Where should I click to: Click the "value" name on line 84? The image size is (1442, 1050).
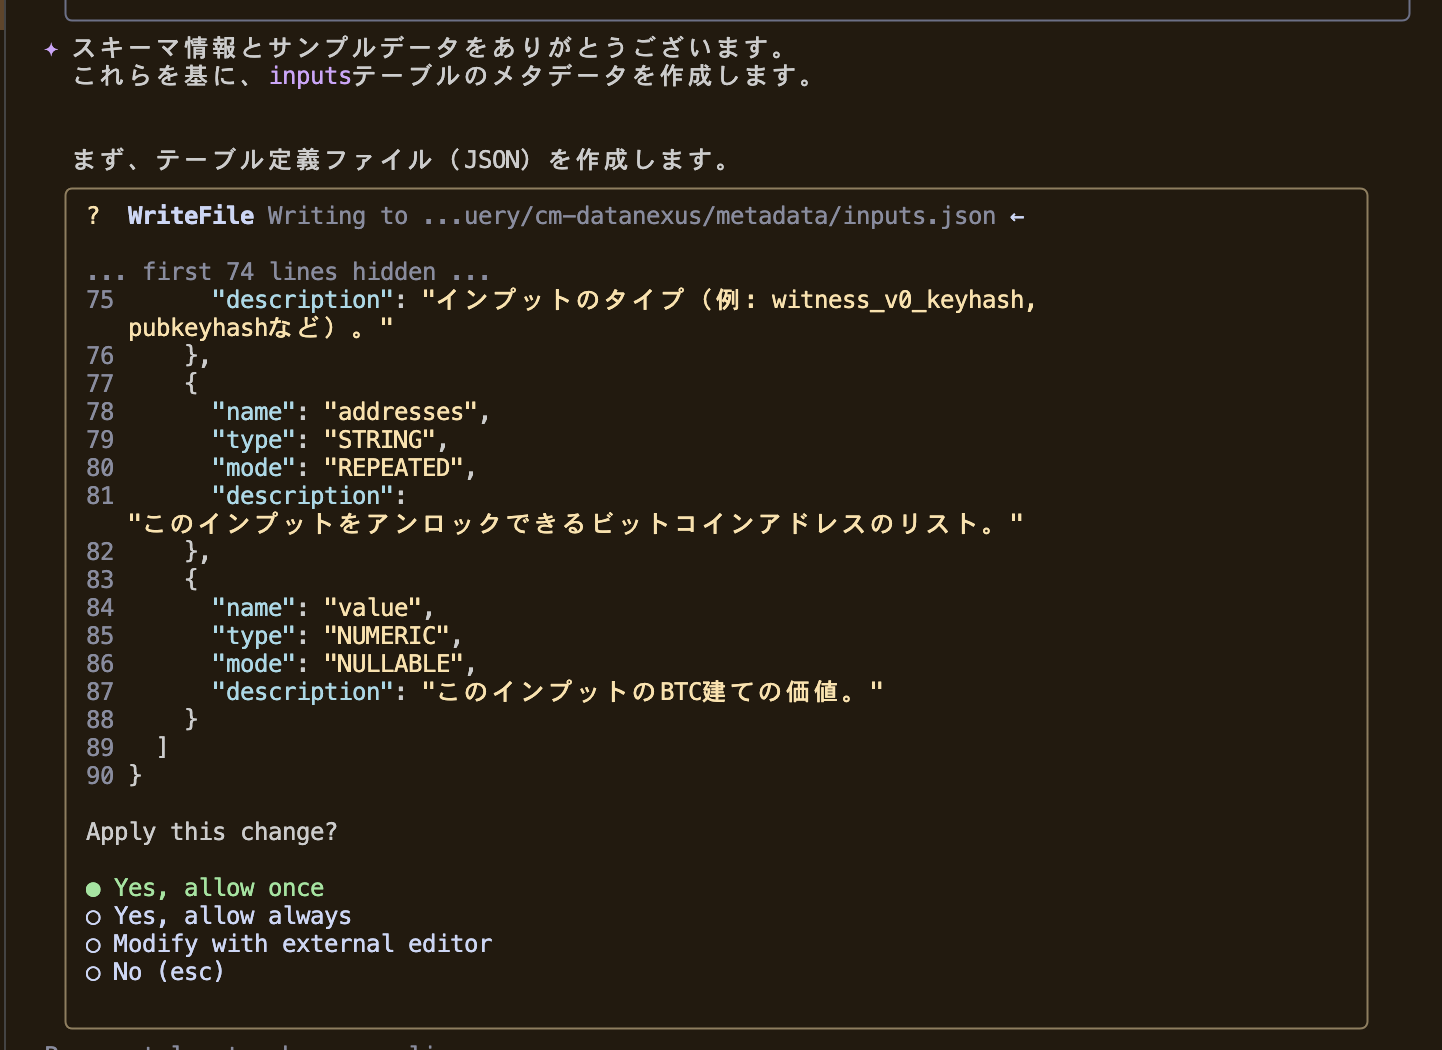(372, 608)
